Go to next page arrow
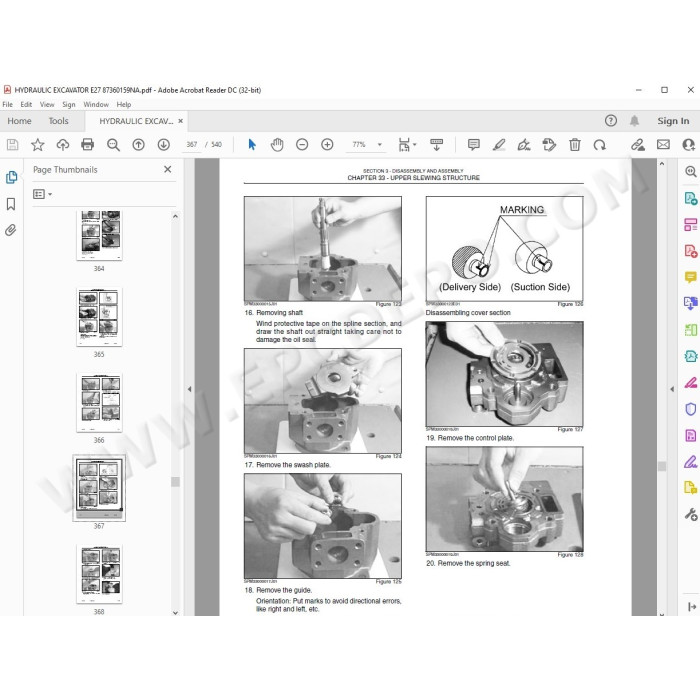Image resolution: width=700 pixels, height=700 pixels. (163, 144)
